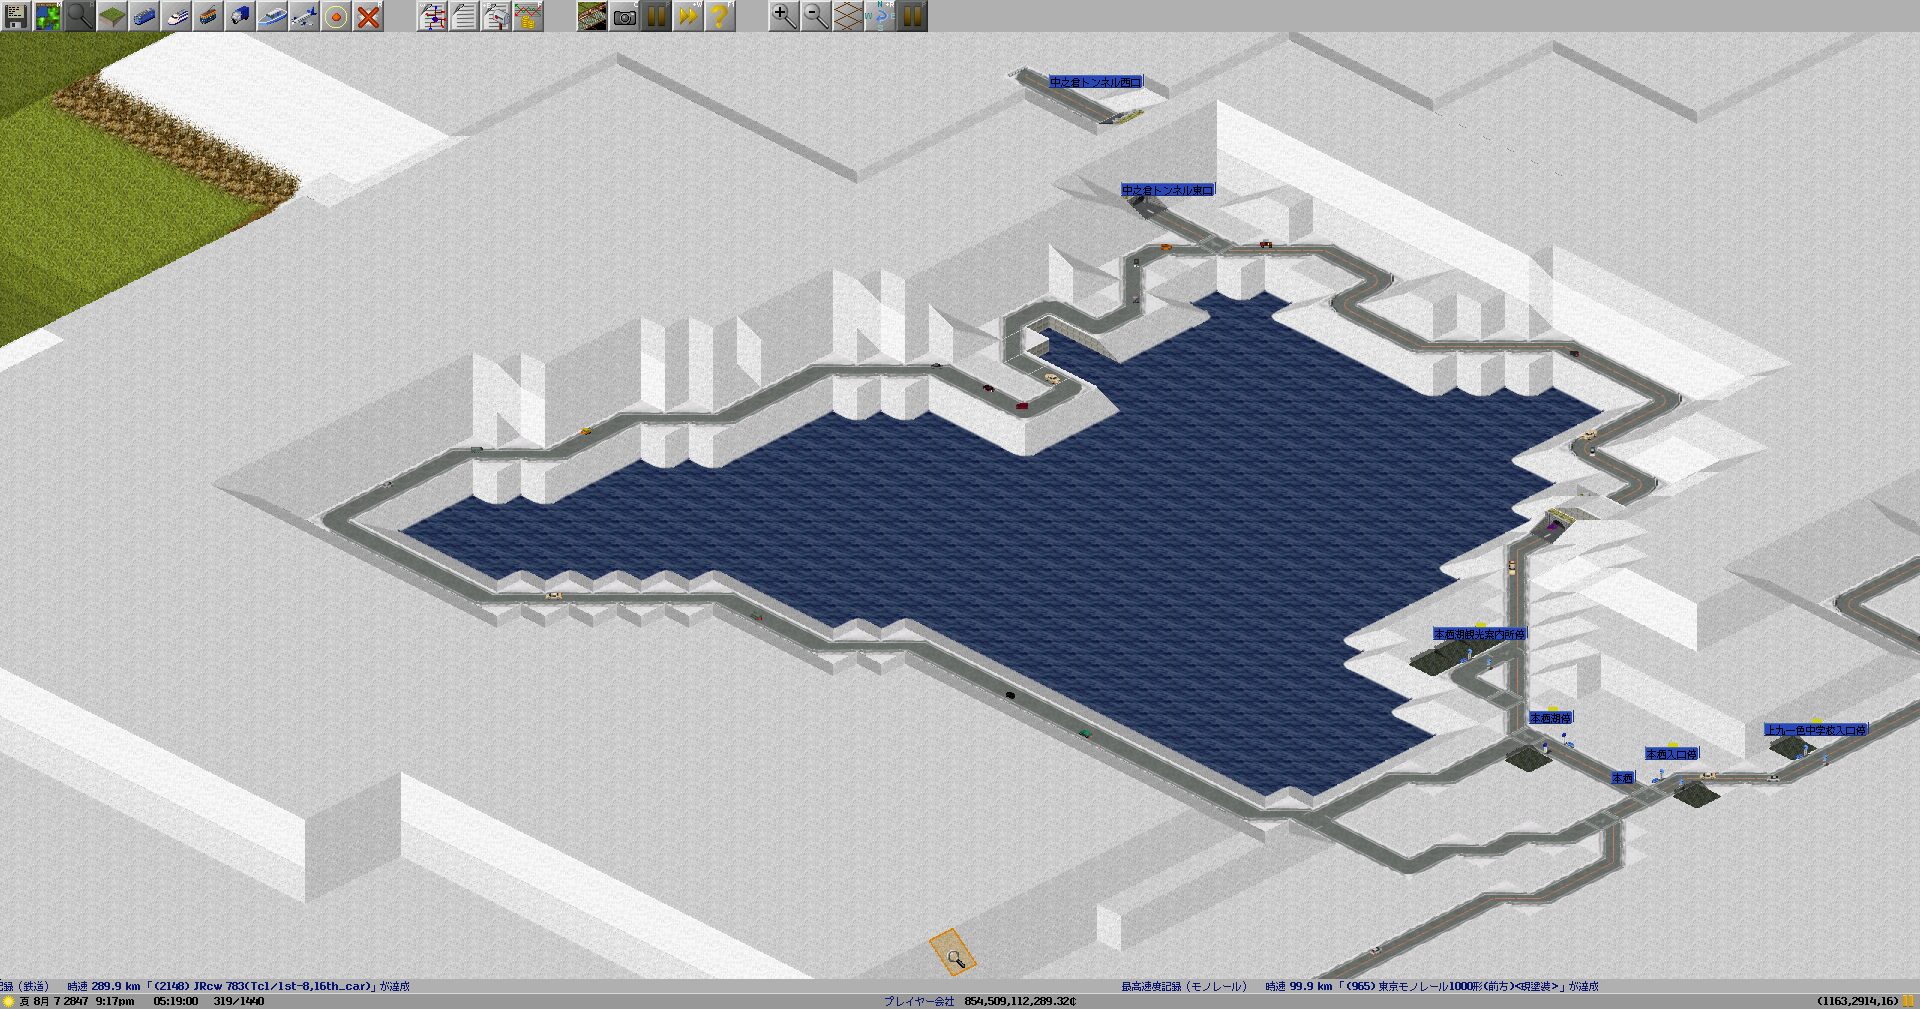Open the minimap window
This screenshot has height=1009, width=1920.
(x=48, y=16)
